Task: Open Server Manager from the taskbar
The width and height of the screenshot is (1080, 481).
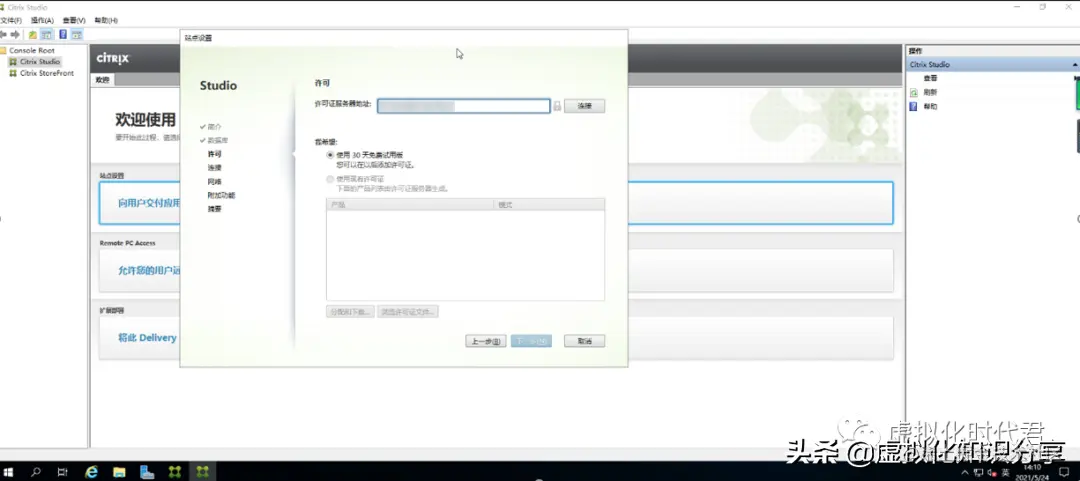Action: point(147,472)
